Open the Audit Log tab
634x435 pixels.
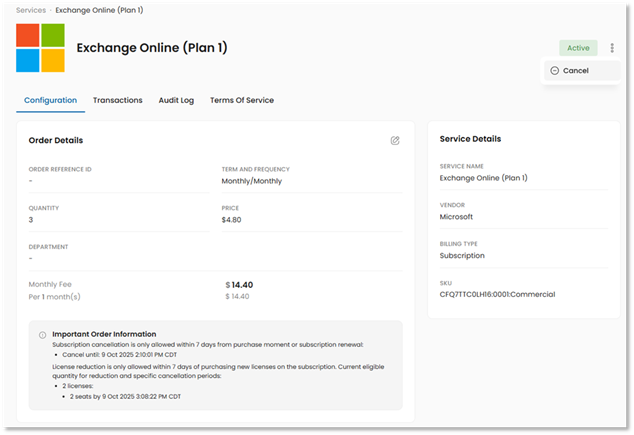pyautogui.click(x=176, y=100)
